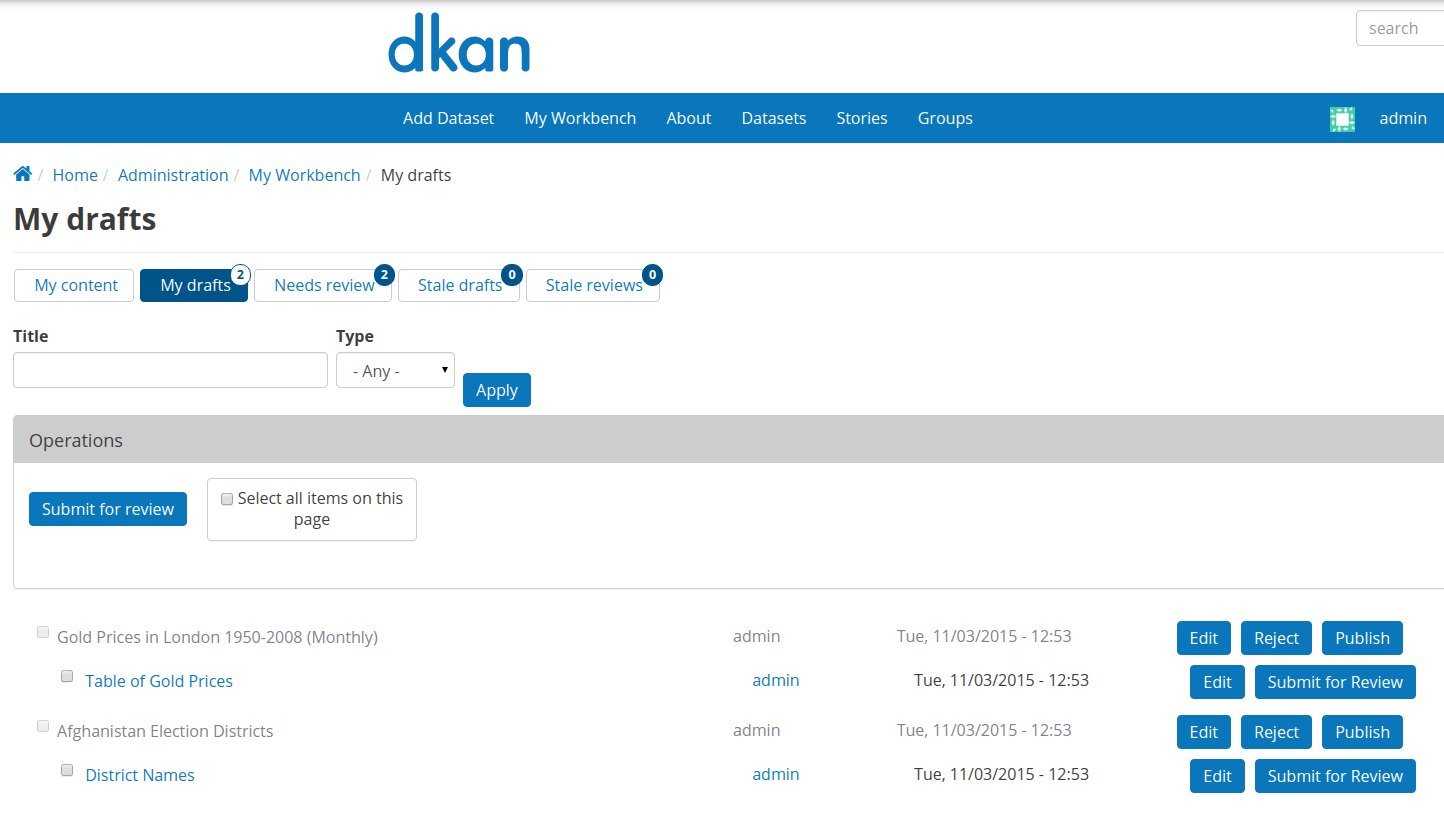The width and height of the screenshot is (1444, 828).
Task: Publish the Gold Prices in London dataset
Action: (x=1362, y=638)
